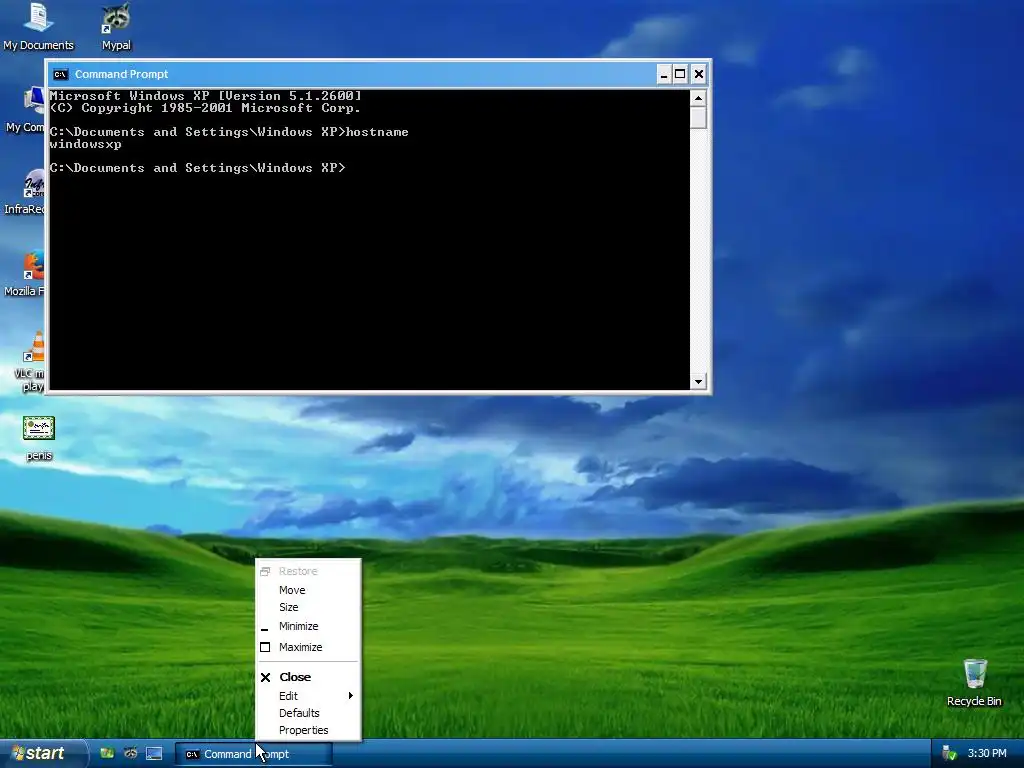This screenshot has width=1024, height=768.
Task: Click the Command Prompt taskbar button
Action: pyautogui.click(x=253, y=754)
